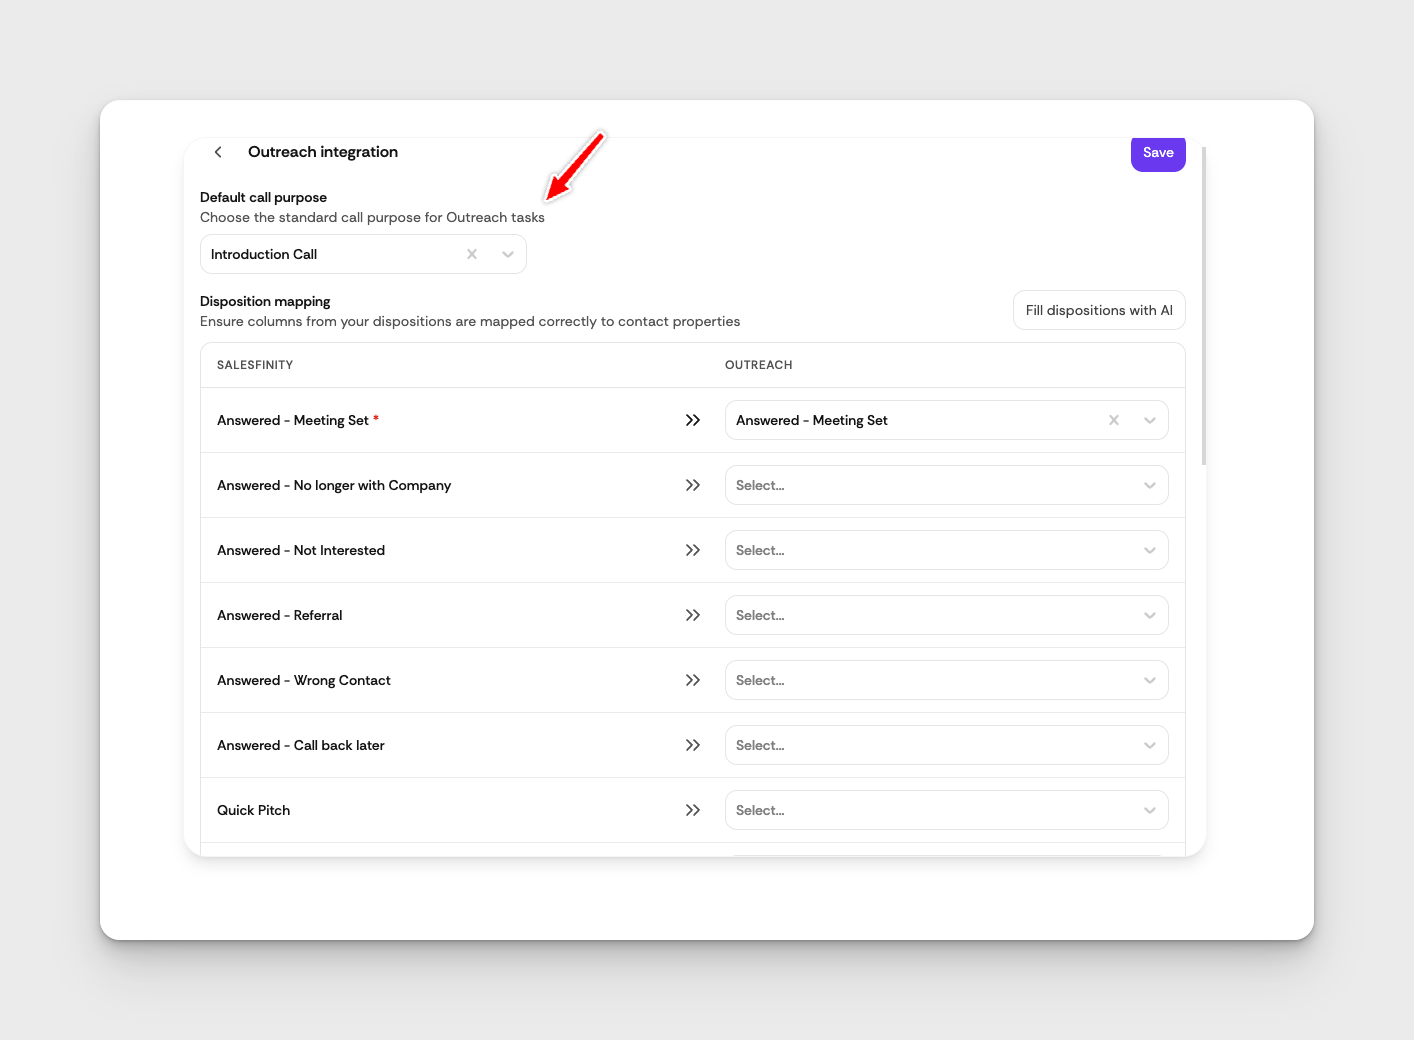
Task: Expand the Outreach dropdown for Answered - Meeting Set
Action: [x=1150, y=420]
